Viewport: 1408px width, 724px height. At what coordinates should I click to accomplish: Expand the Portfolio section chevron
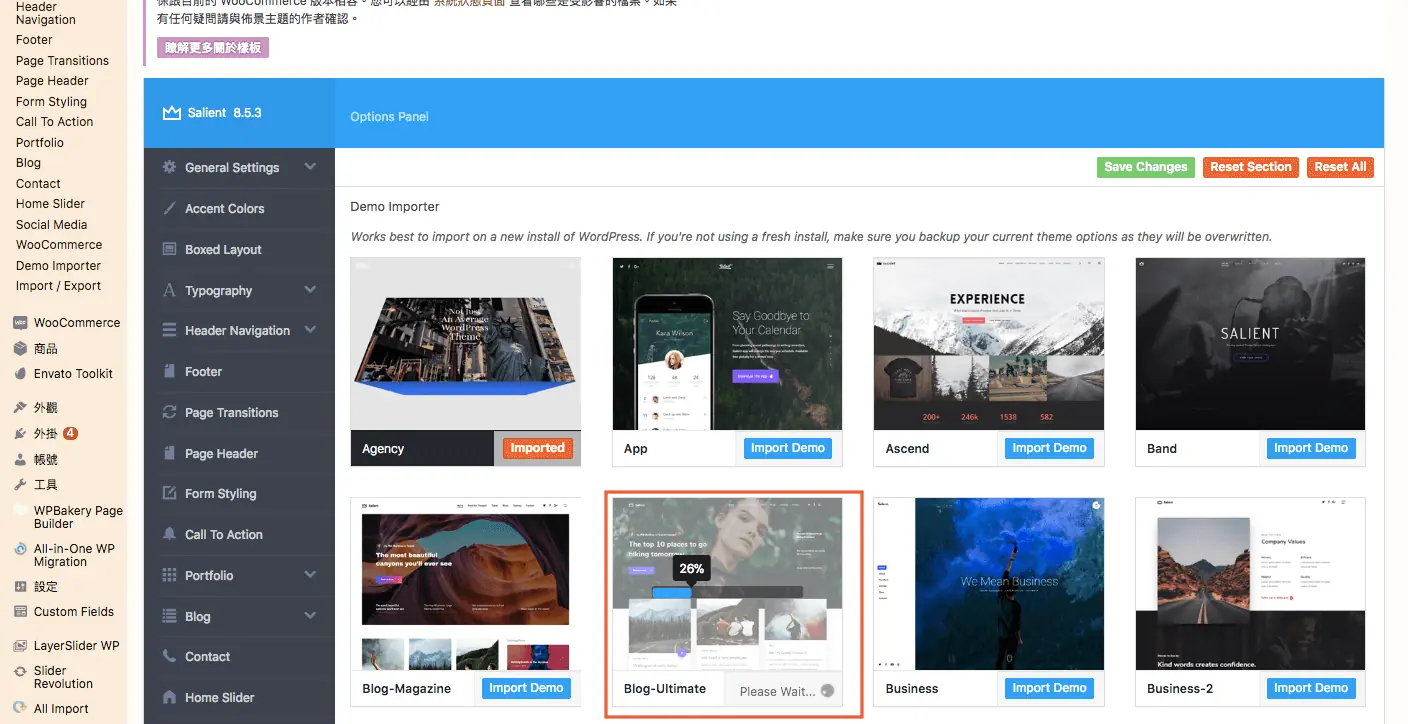[310, 575]
